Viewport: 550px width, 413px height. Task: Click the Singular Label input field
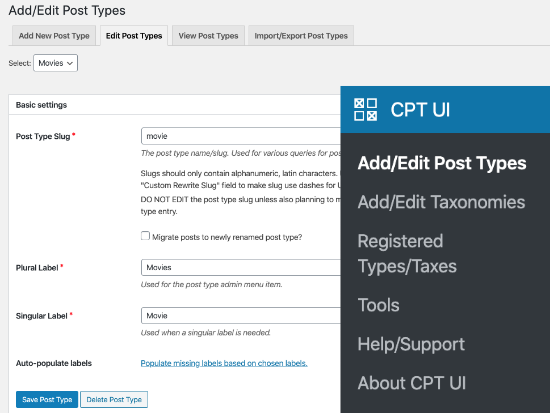(241, 315)
